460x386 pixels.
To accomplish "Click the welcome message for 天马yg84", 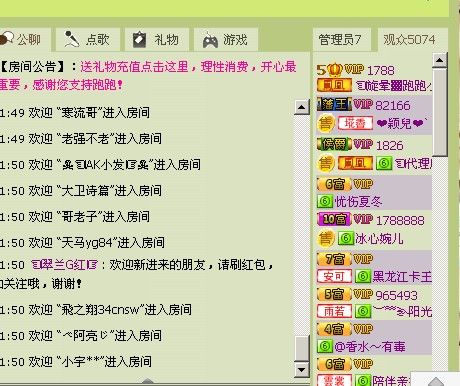I will click(x=82, y=243).
